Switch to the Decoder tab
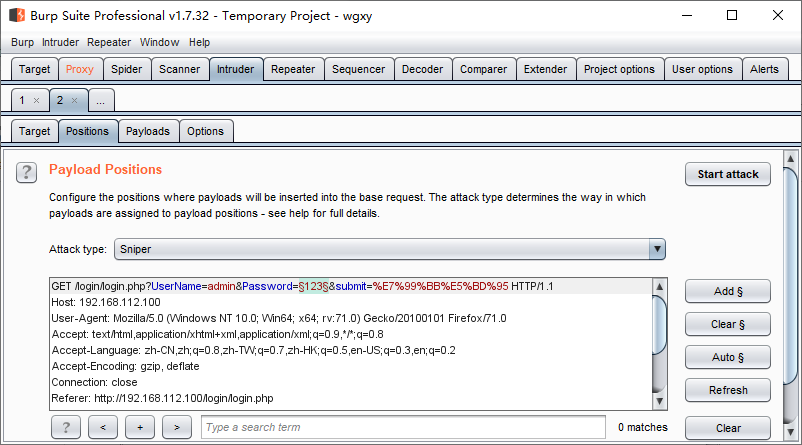 pyautogui.click(x=422, y=69)
